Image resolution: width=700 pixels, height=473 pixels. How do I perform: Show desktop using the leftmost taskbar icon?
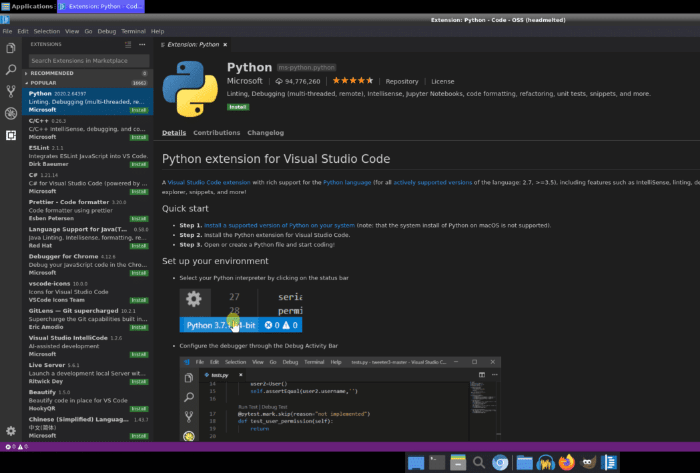point(416,463)
